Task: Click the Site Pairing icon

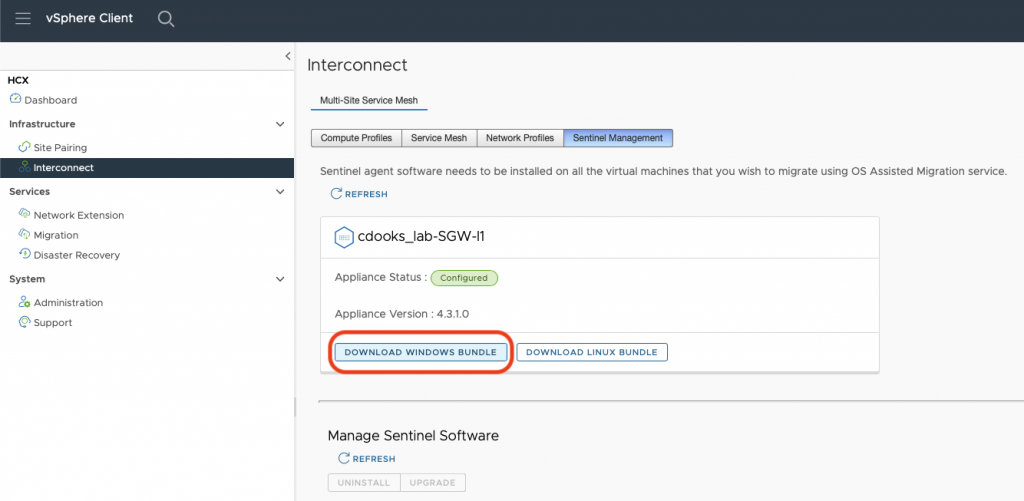Action: pos(25,147)
